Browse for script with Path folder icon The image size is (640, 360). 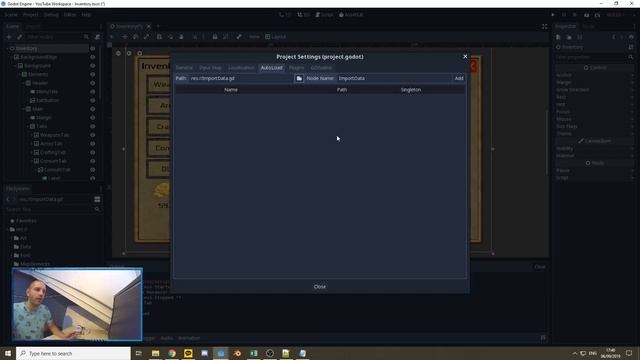pos(299,78)
